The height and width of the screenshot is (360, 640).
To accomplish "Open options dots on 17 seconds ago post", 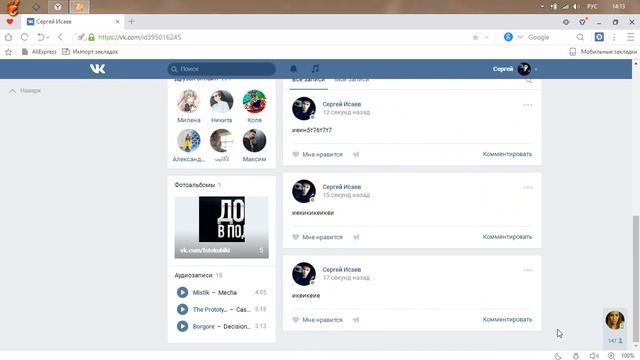I will point(528,270).
